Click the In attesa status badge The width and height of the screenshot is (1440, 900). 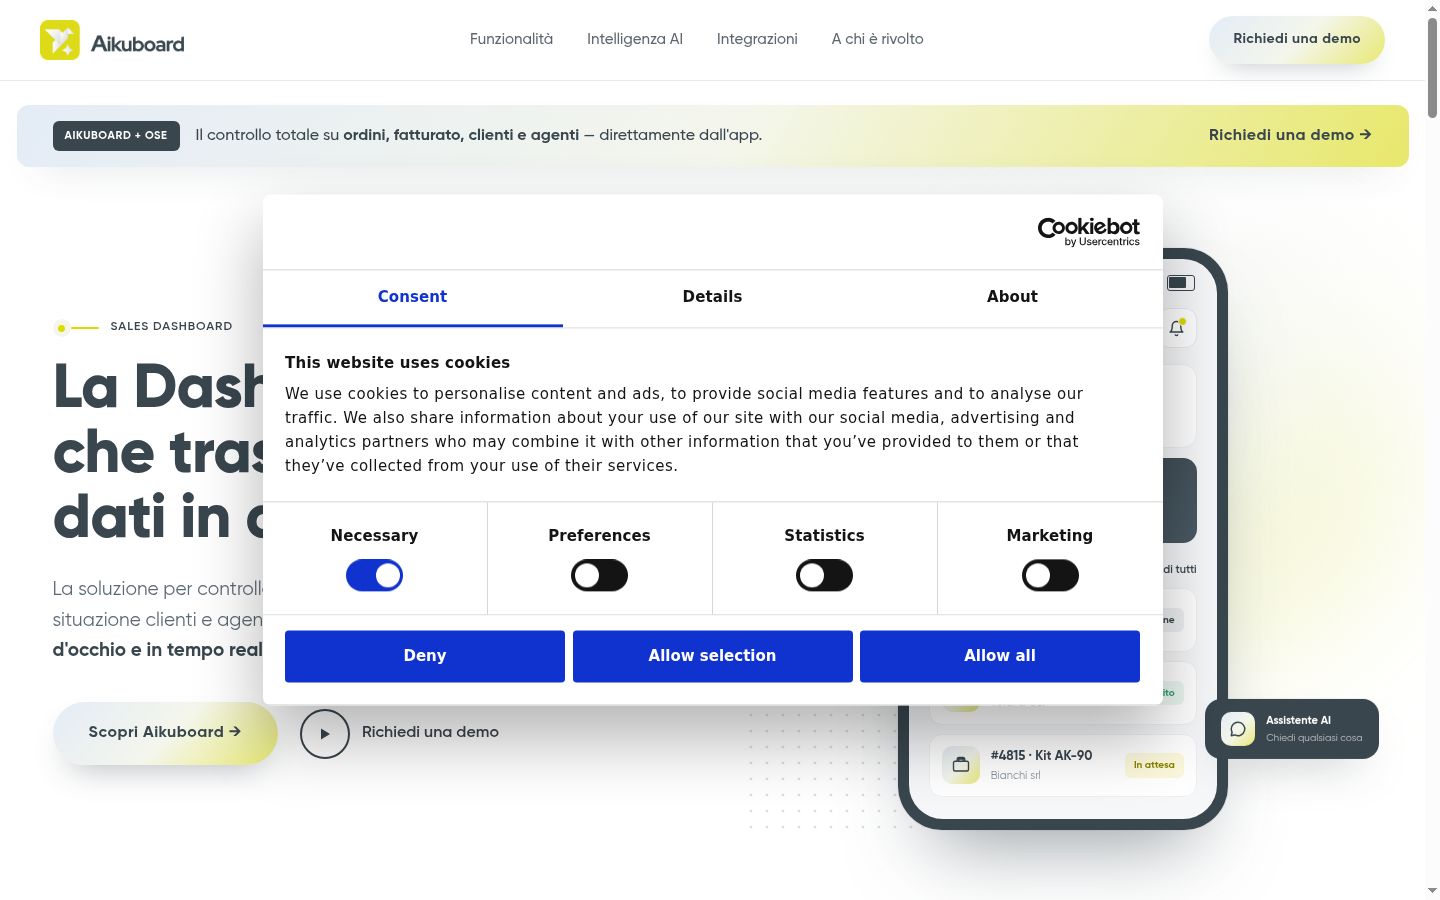click(1154, 765)
